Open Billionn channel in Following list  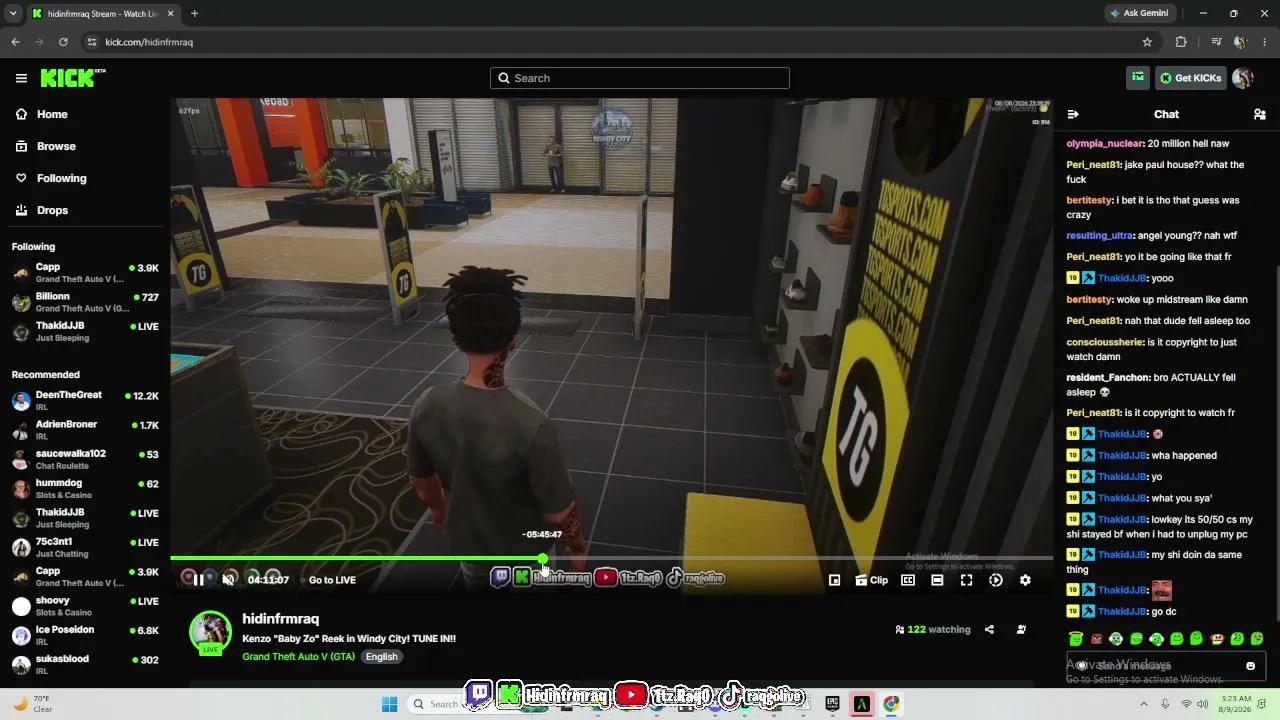[x=85, y=302]
